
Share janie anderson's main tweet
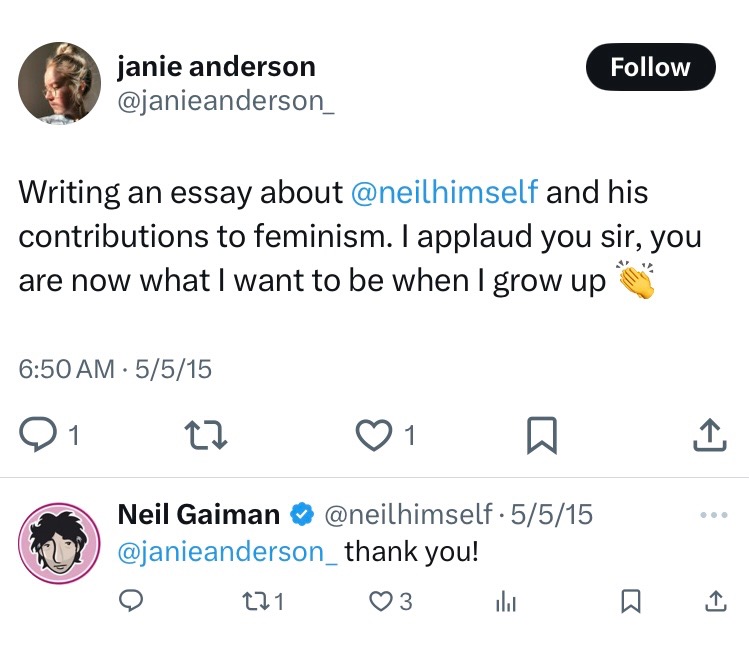(x=708, y=434)
